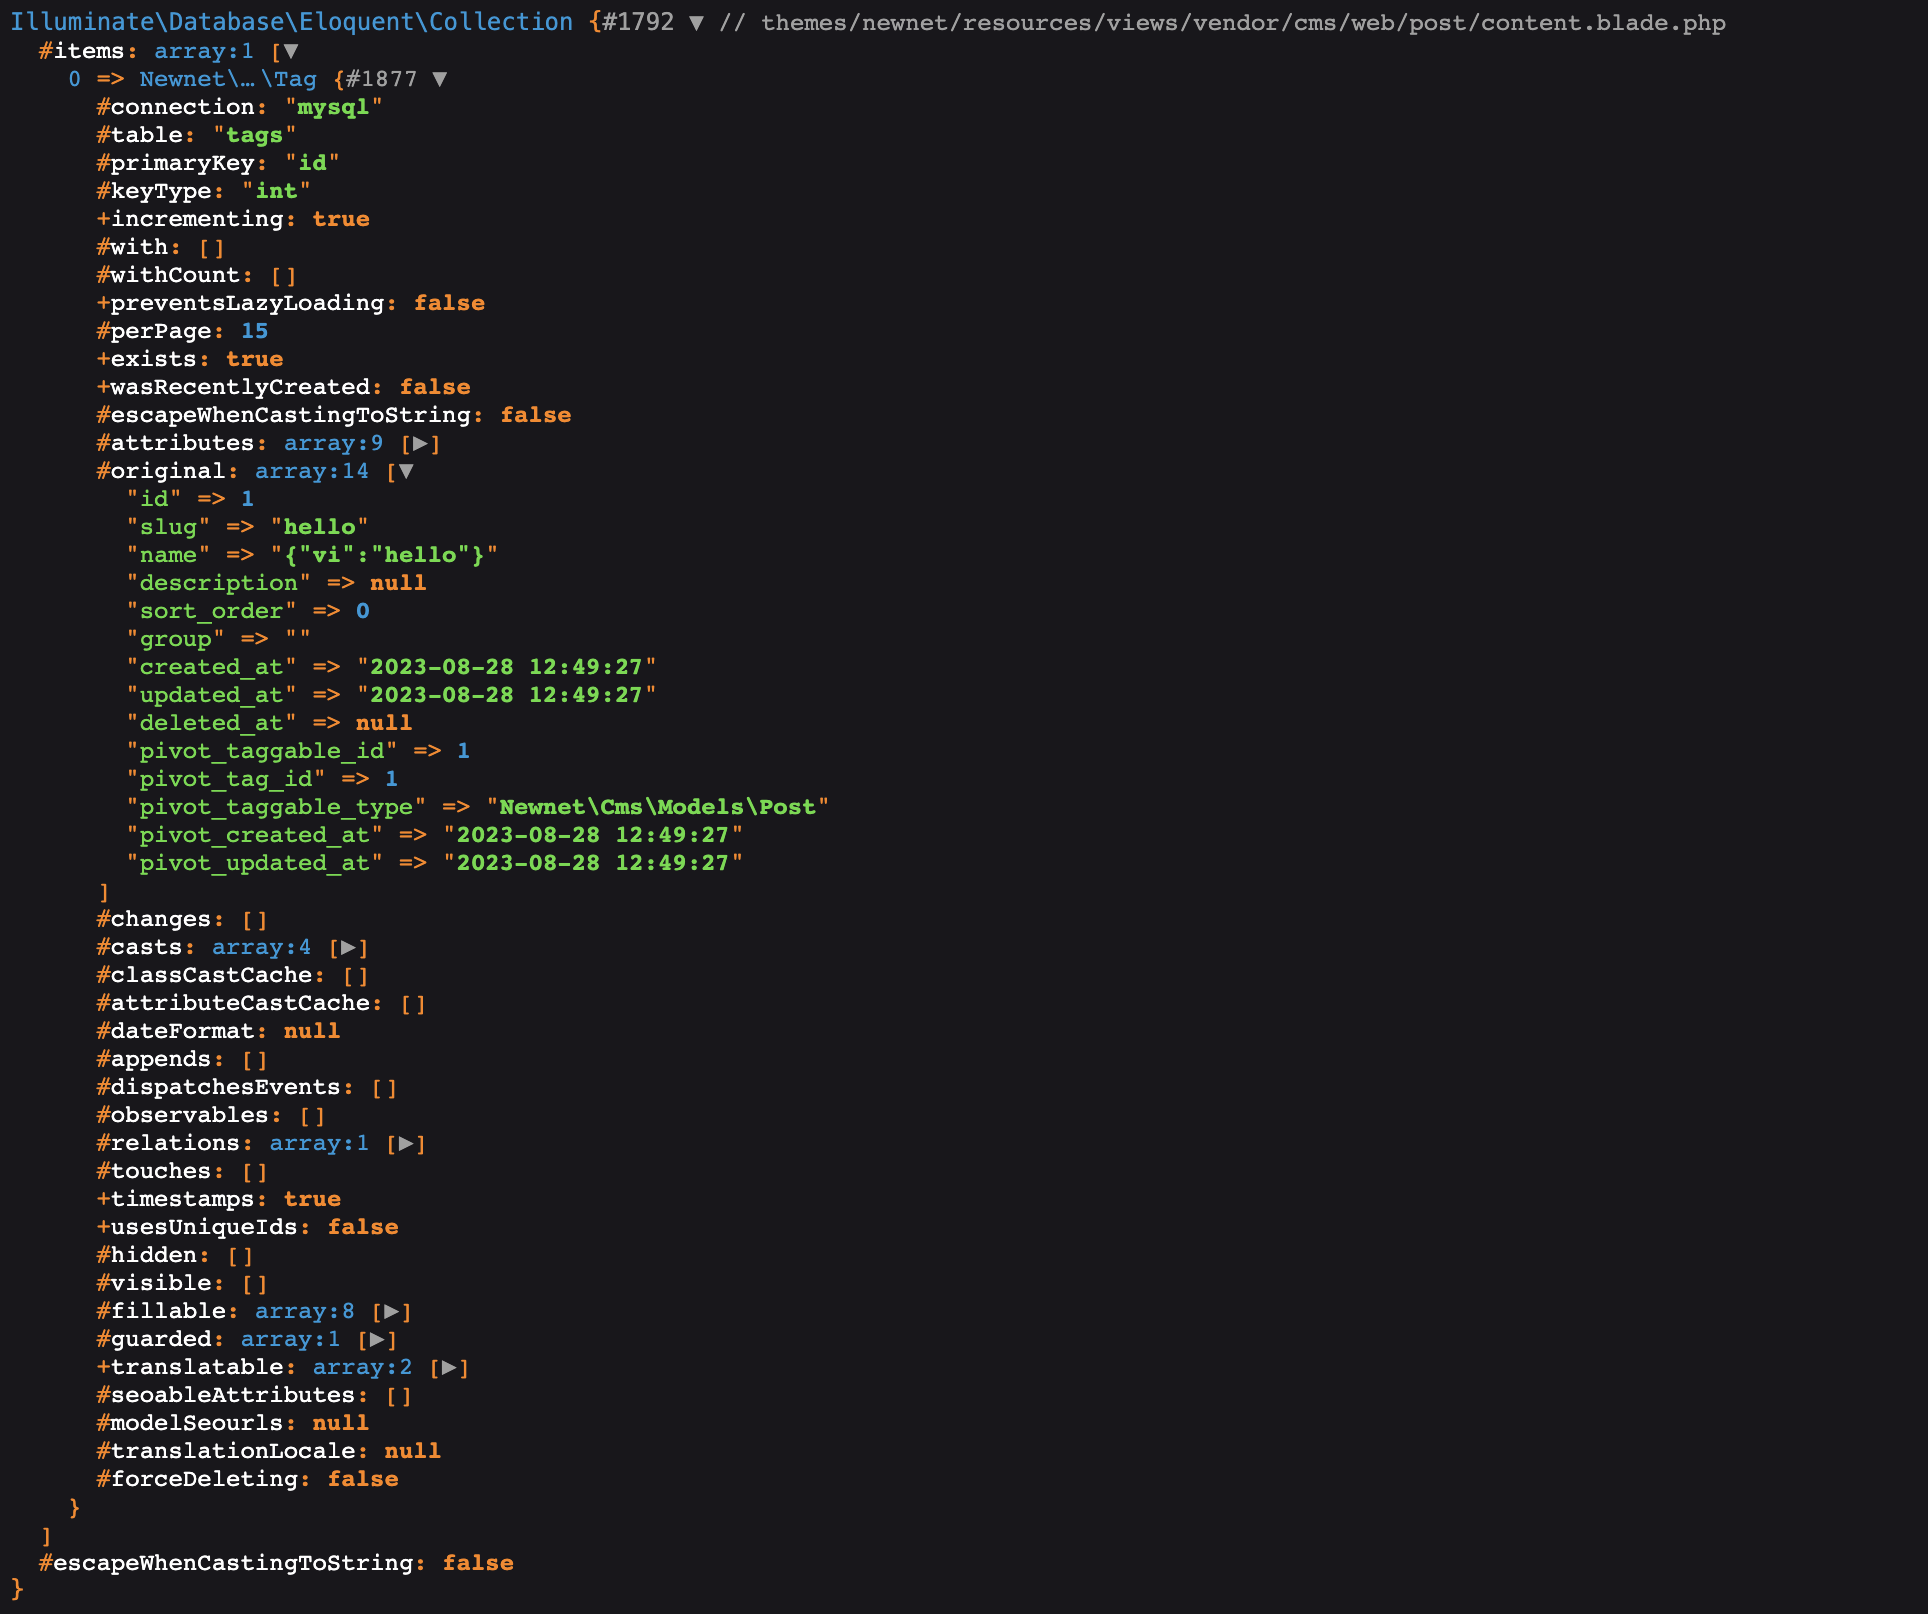Collapse the Collection #1792 dump
1928x1616 pixels.
pos(696,22)
